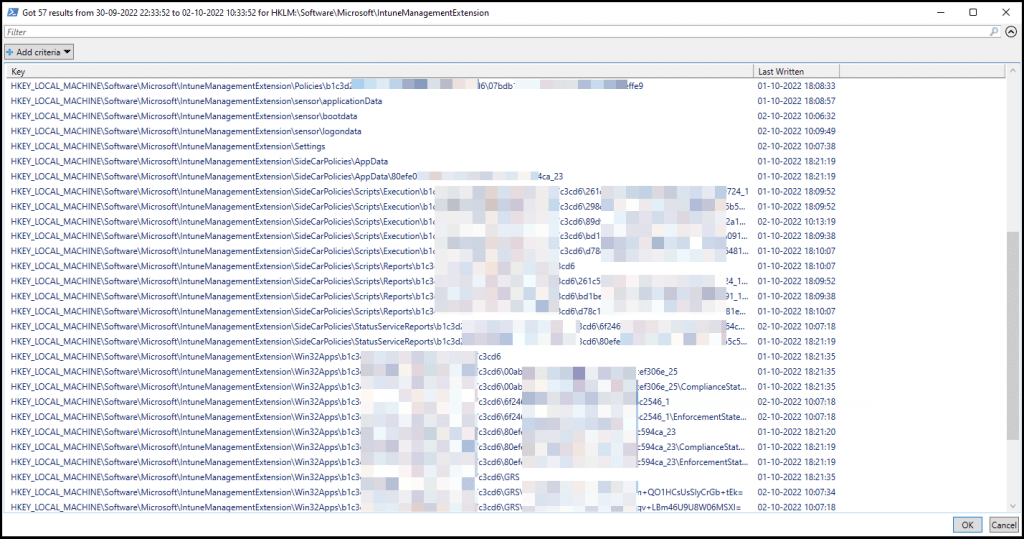Screen dimensions: 1024x539
Task: Click the PowerShell icon in title bar
Action: tap(11, 12)
